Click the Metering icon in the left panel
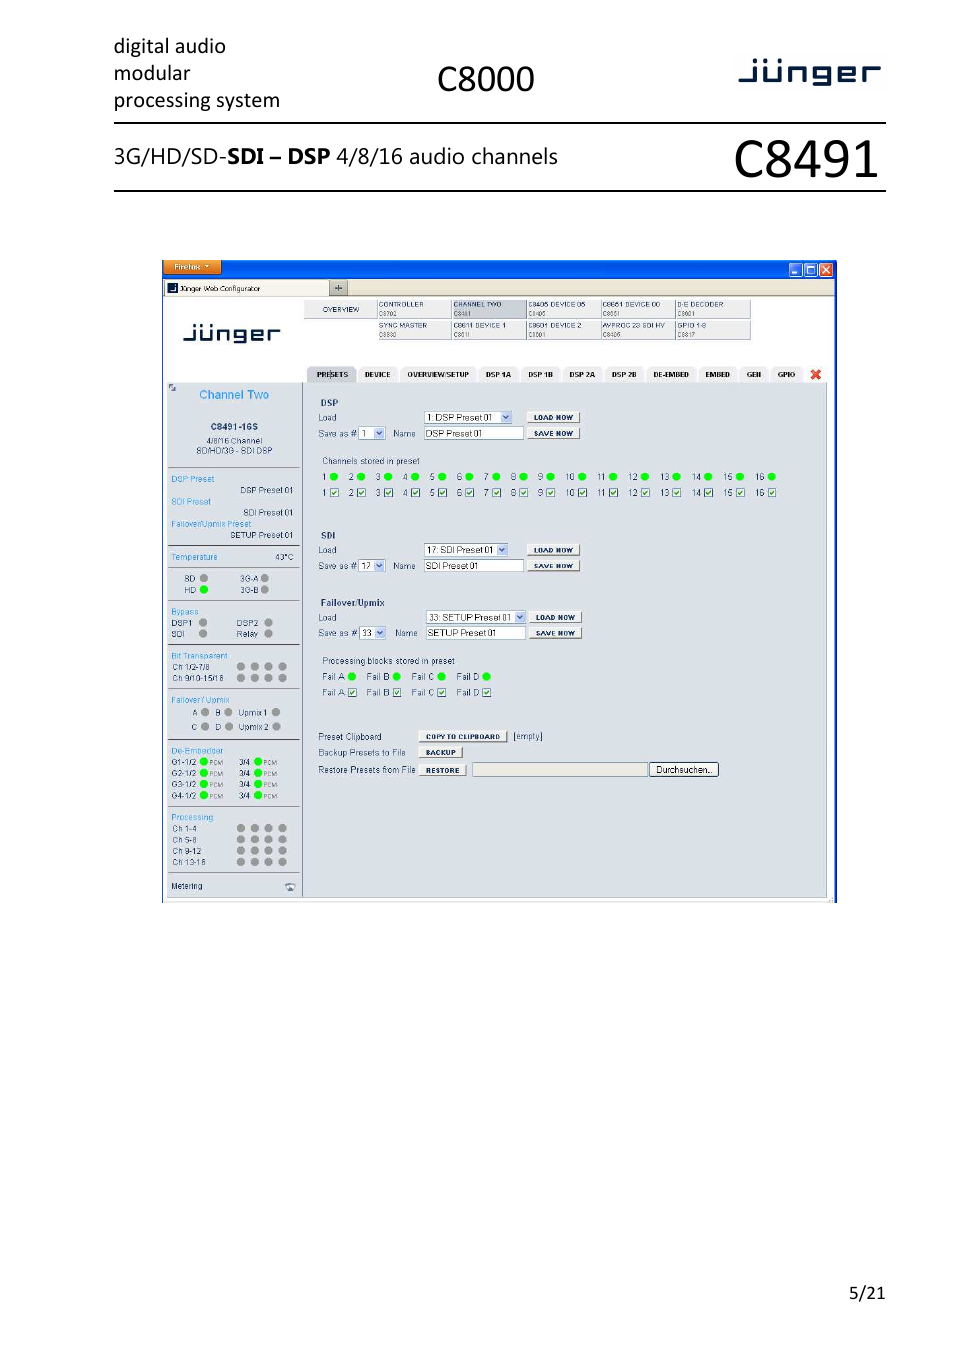Image resolution: width=954 pixels, height=1351 pixels. click(x=290, y=887)
